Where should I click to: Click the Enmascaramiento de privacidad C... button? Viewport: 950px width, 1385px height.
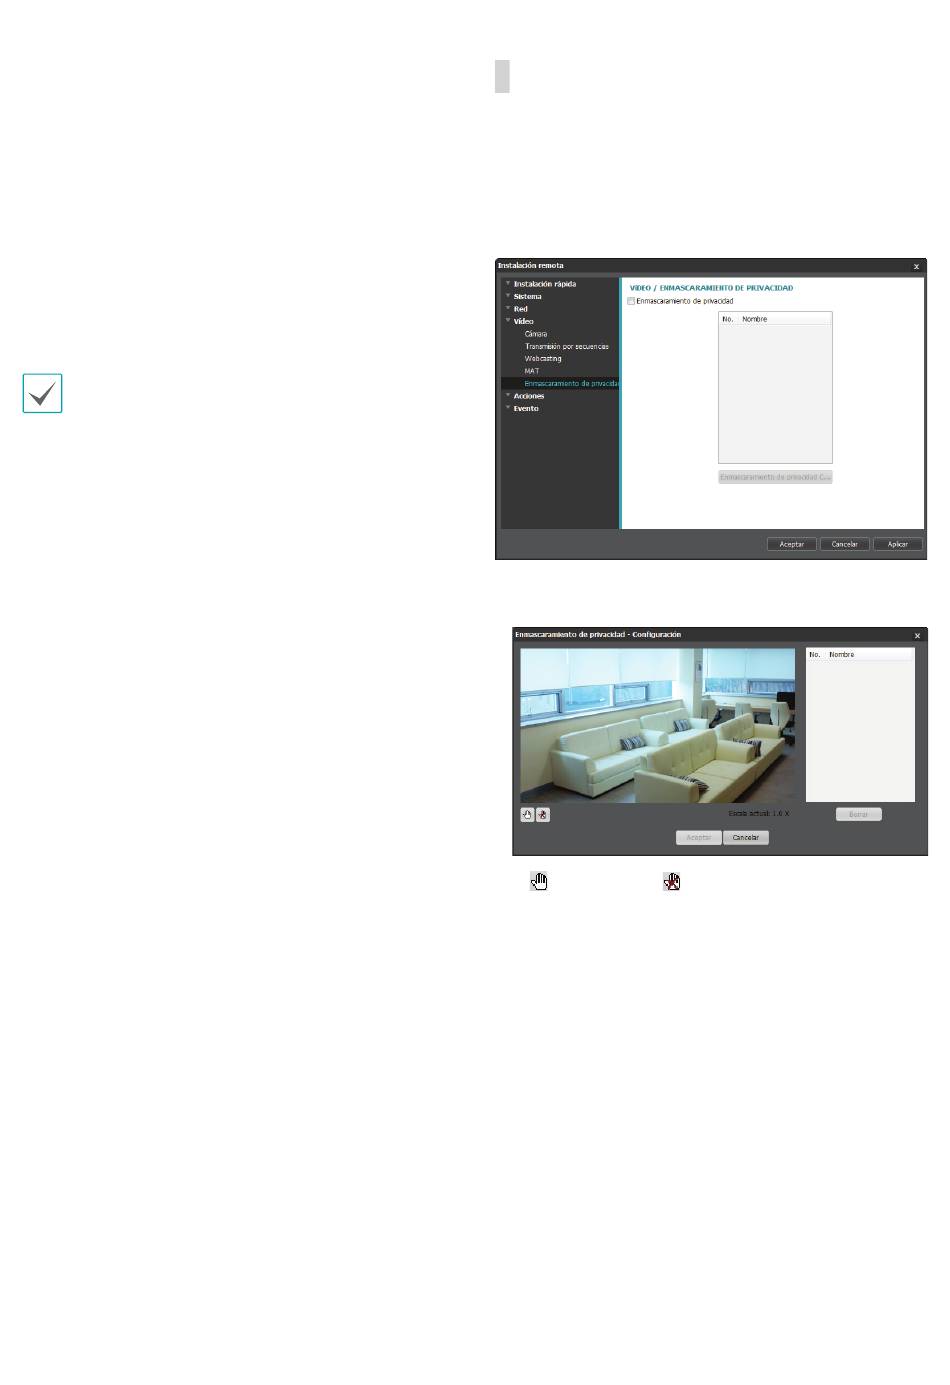[x=775, y=477]
